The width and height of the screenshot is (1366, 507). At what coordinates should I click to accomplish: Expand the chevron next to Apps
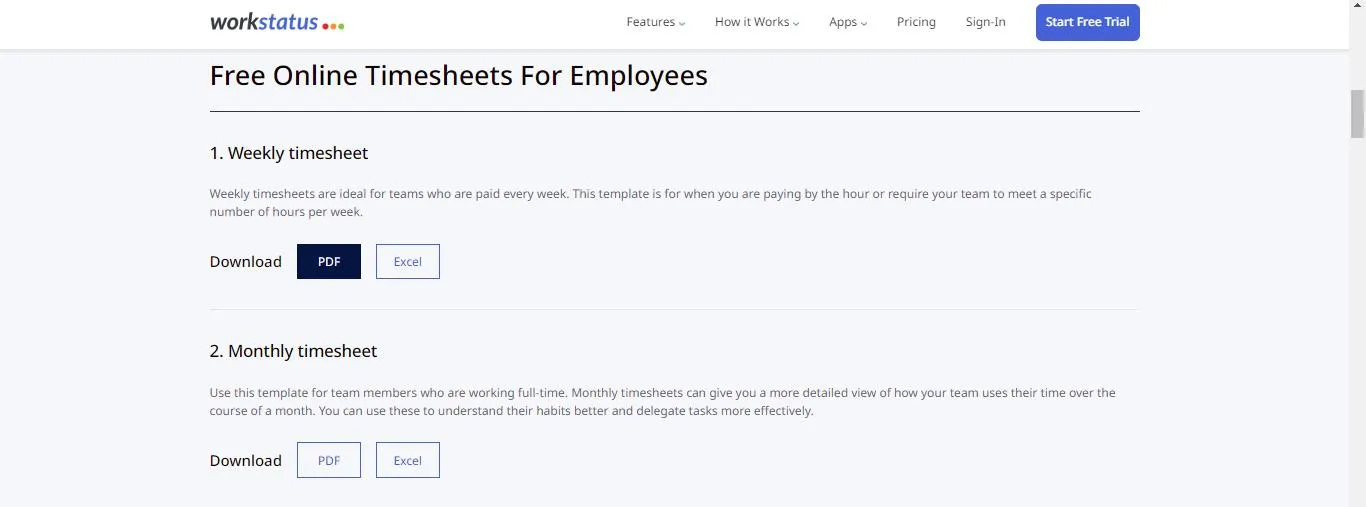click(x=864, y=23)
